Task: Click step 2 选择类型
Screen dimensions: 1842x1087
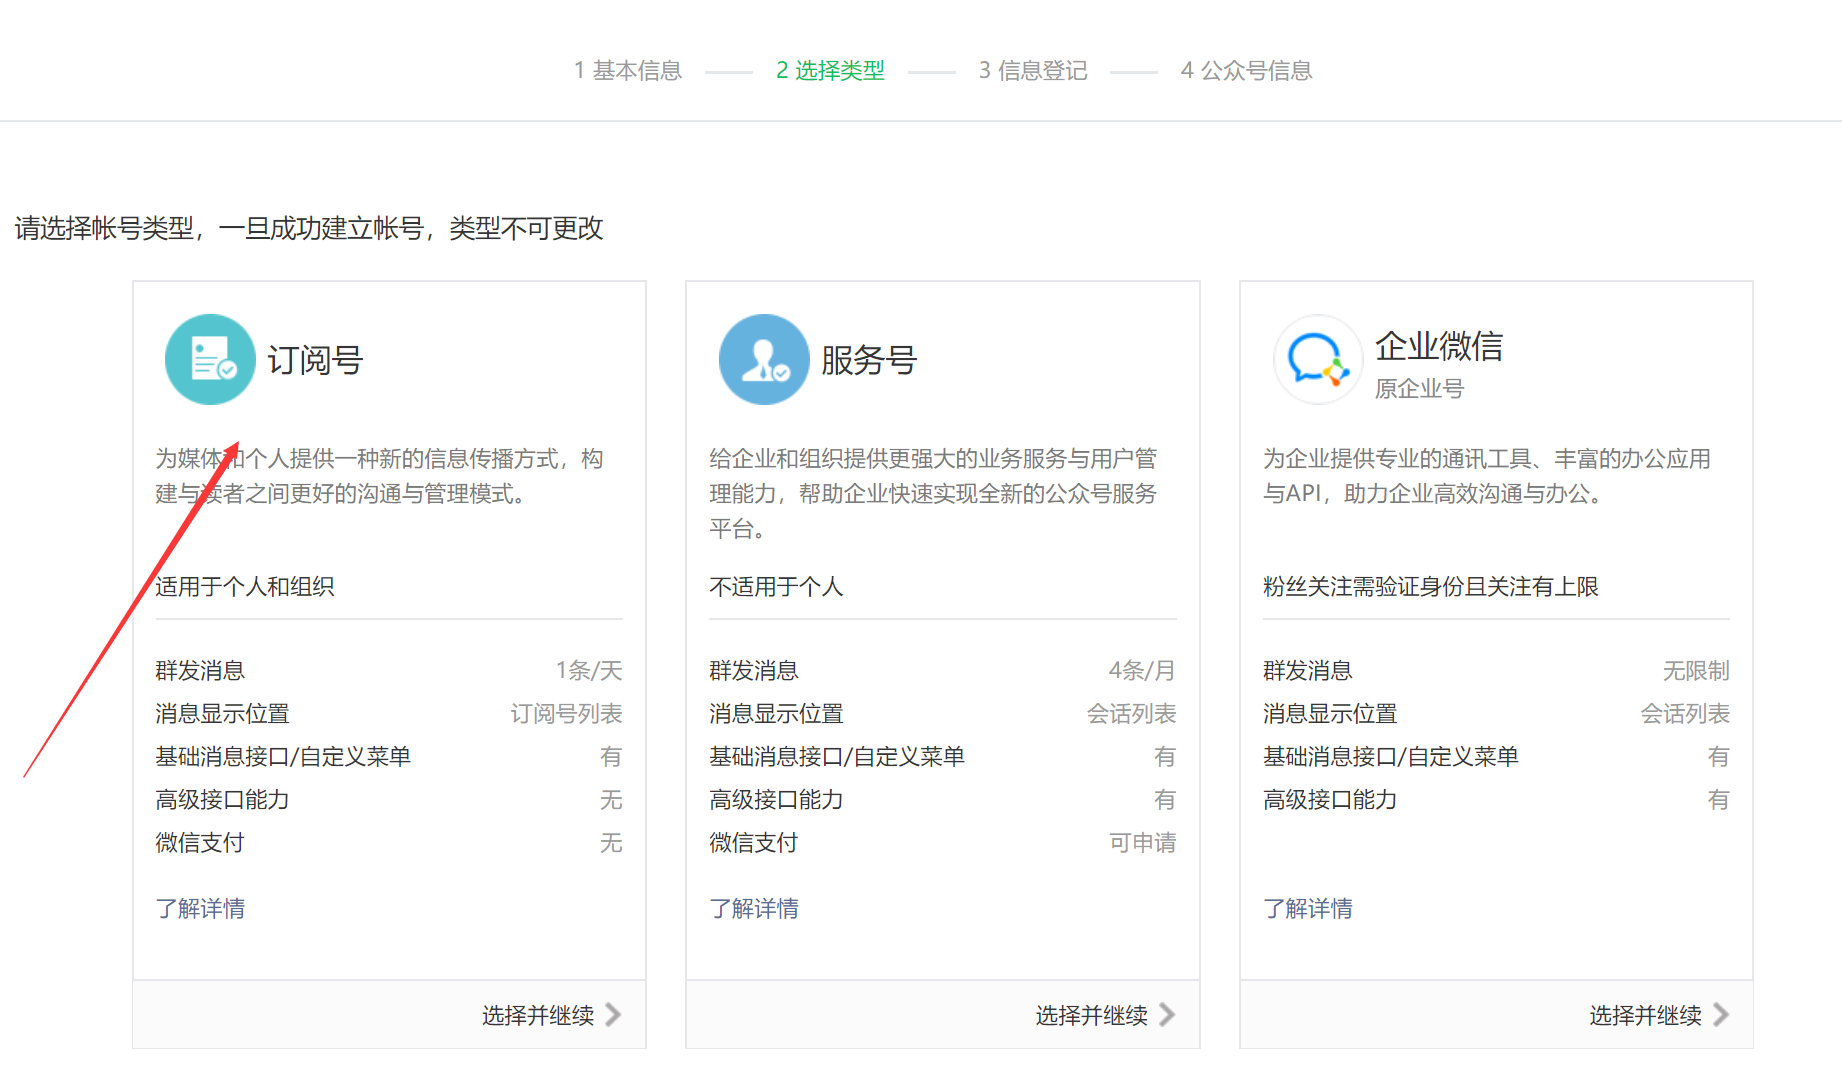Action: (830, 70)
